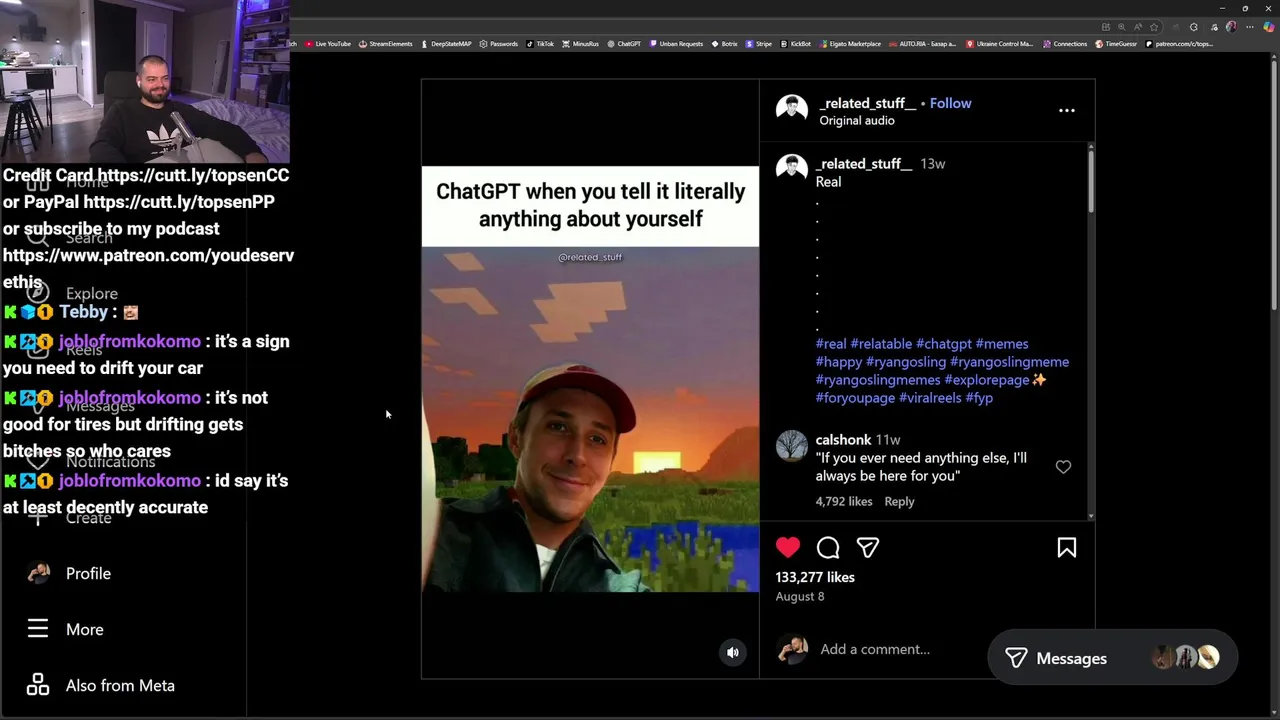Viewport: 1280px width, 720px height.
Task: Open Ukraine Control Map bookmark
Action: coord(1000,44)
